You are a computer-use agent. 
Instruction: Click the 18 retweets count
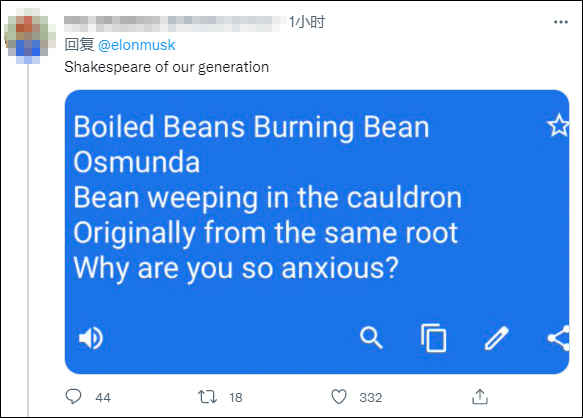click(236, 398)
